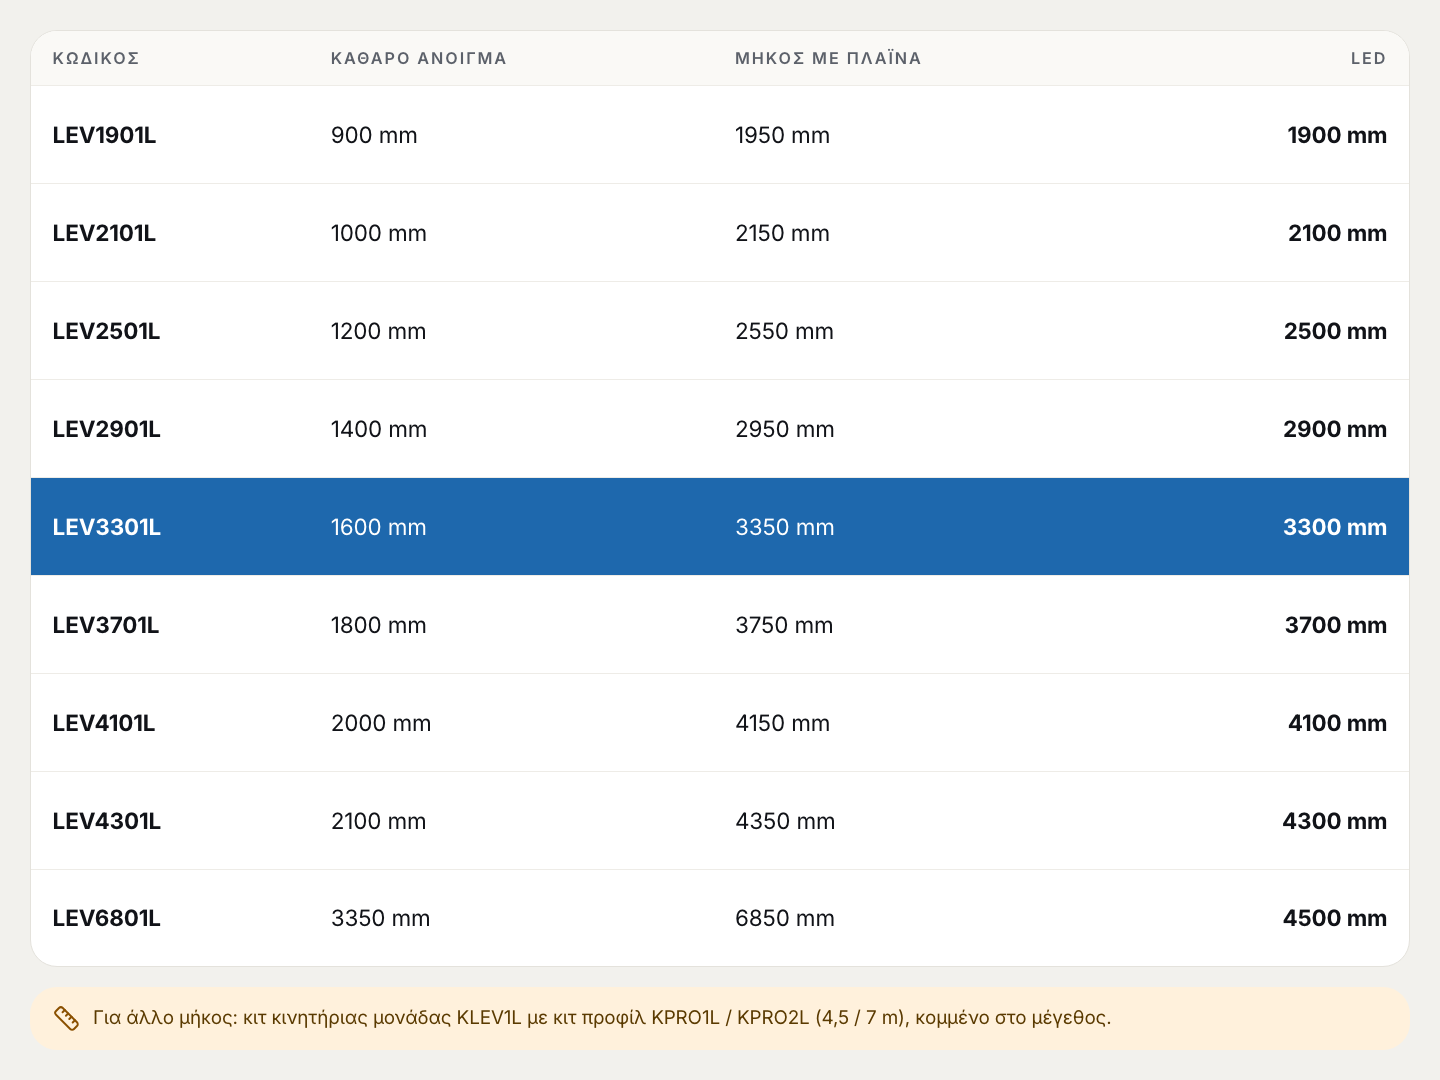Select the LEV1901L product code

click(104, 135)
